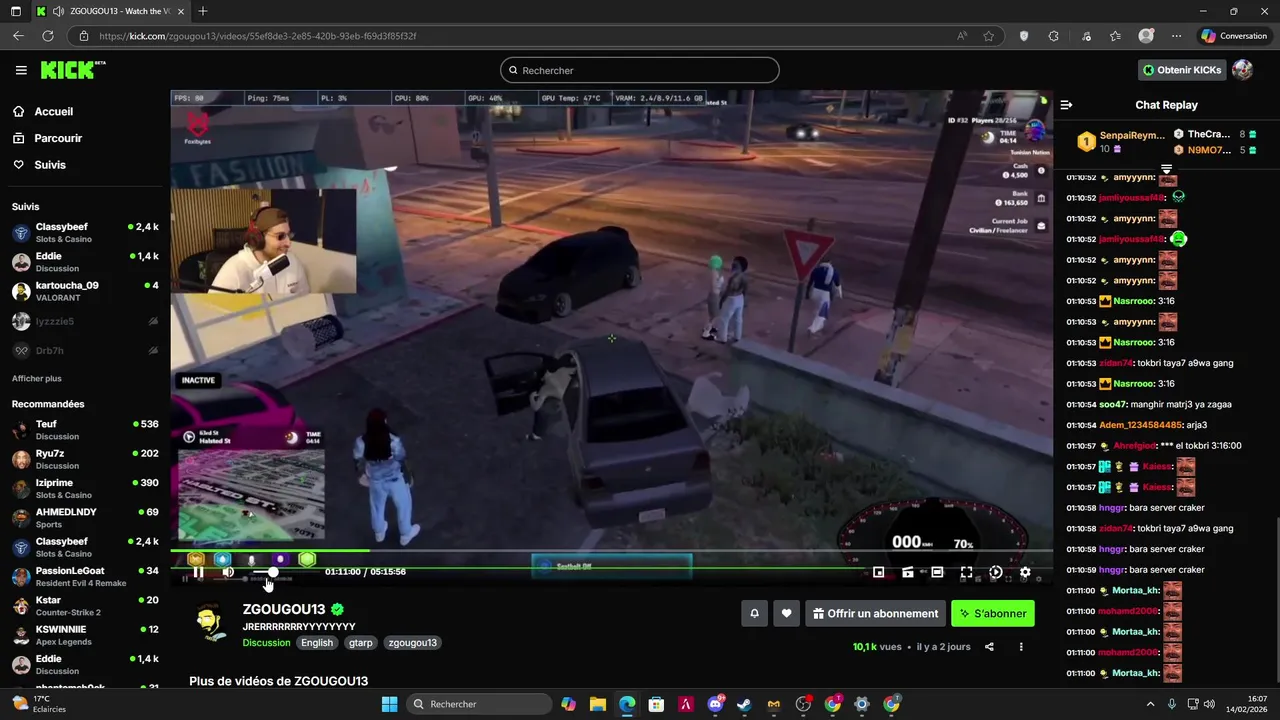Image resolution: width=1280 pixels, height=720 pixels.
Task: Open the Ryu7z recommended channel
Action: tap(85, 459)
